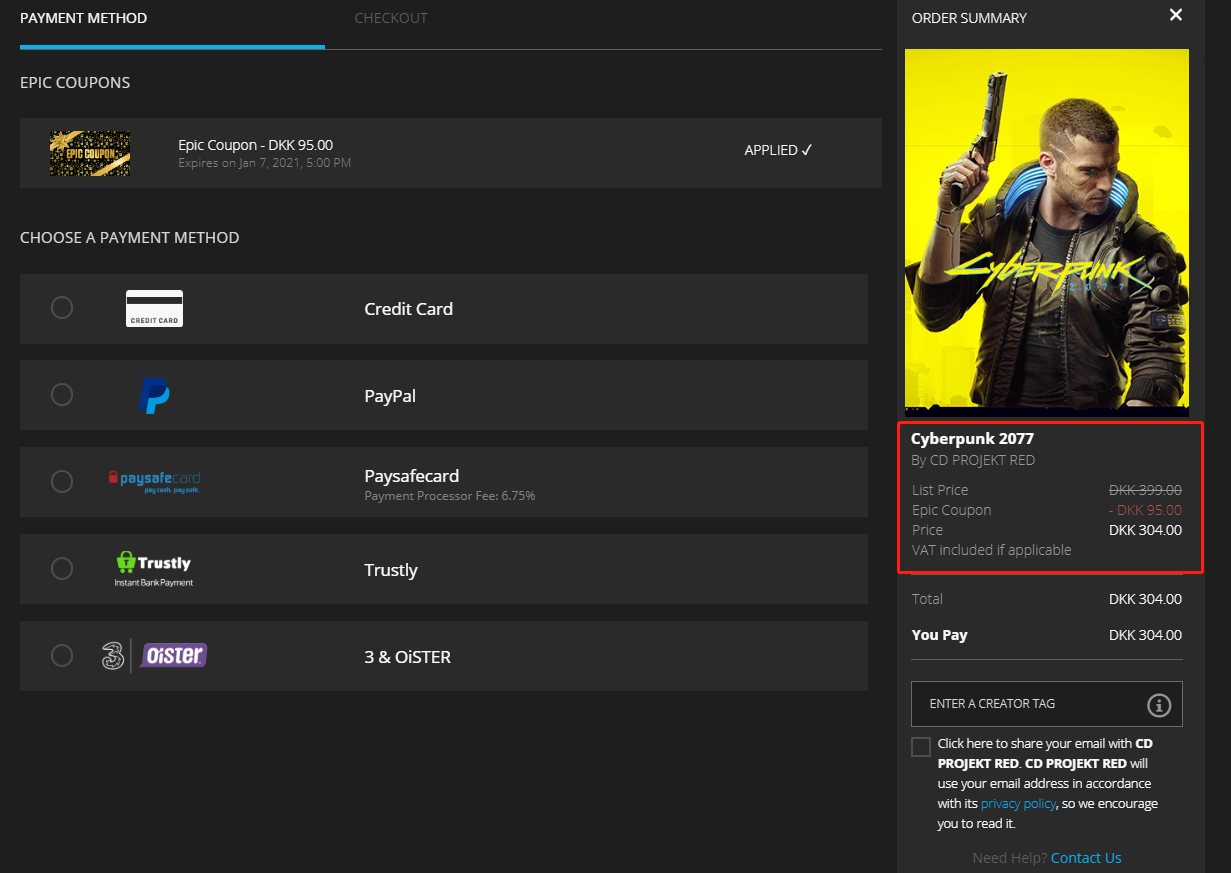The height and width of the screenshot is (873, 1231).
Task: Click the Trustly logo
Action: click(x=154, y=568)
